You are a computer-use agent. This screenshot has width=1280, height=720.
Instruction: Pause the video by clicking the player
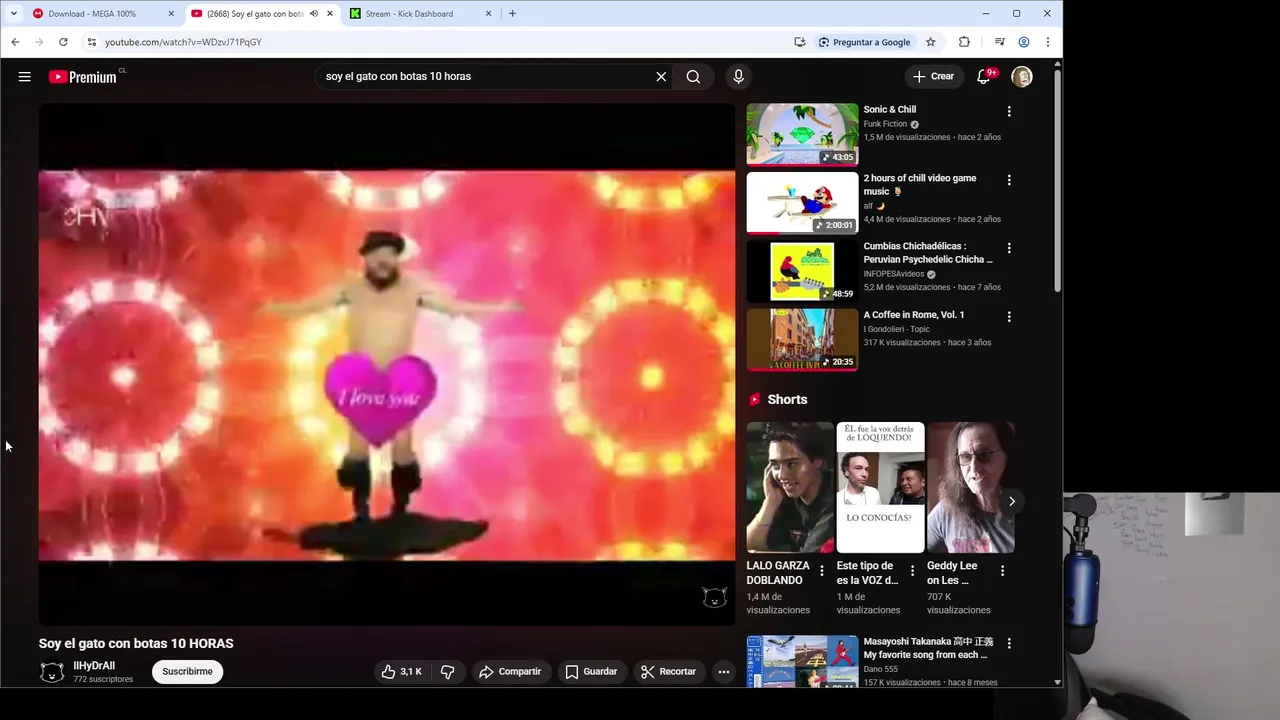point(387,365)
